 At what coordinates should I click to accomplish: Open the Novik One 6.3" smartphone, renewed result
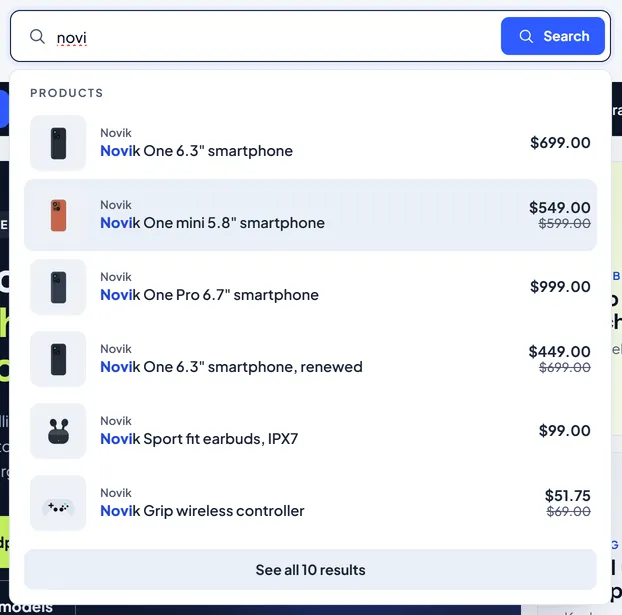click(x=310, y=359)
